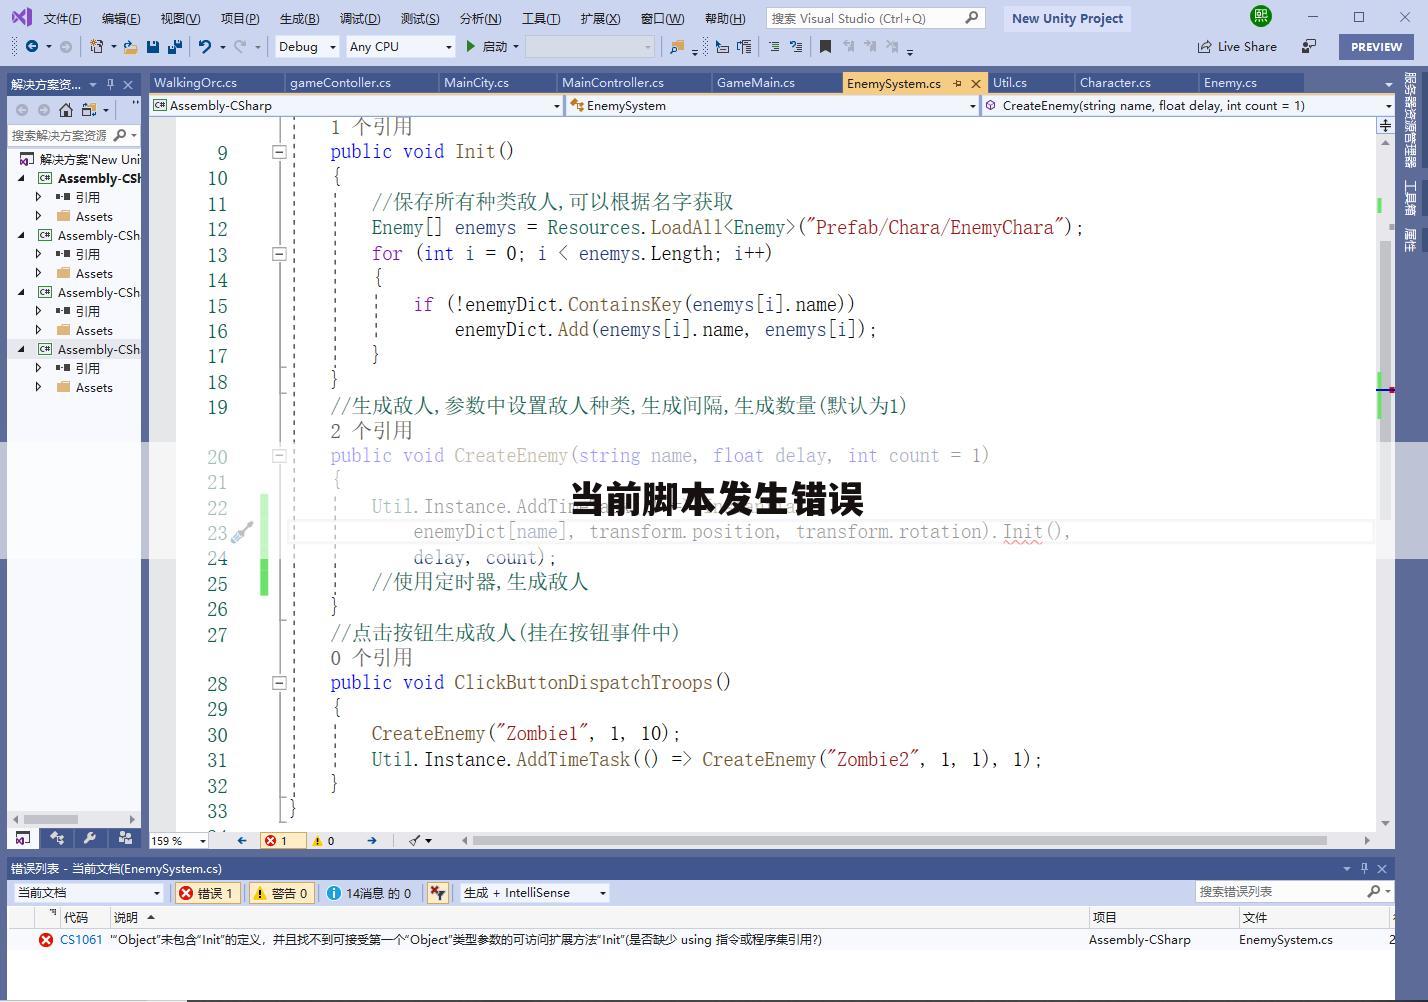Click the open file folder icon
This screenshot has width=1428, height=1002.
click(130, 46)
